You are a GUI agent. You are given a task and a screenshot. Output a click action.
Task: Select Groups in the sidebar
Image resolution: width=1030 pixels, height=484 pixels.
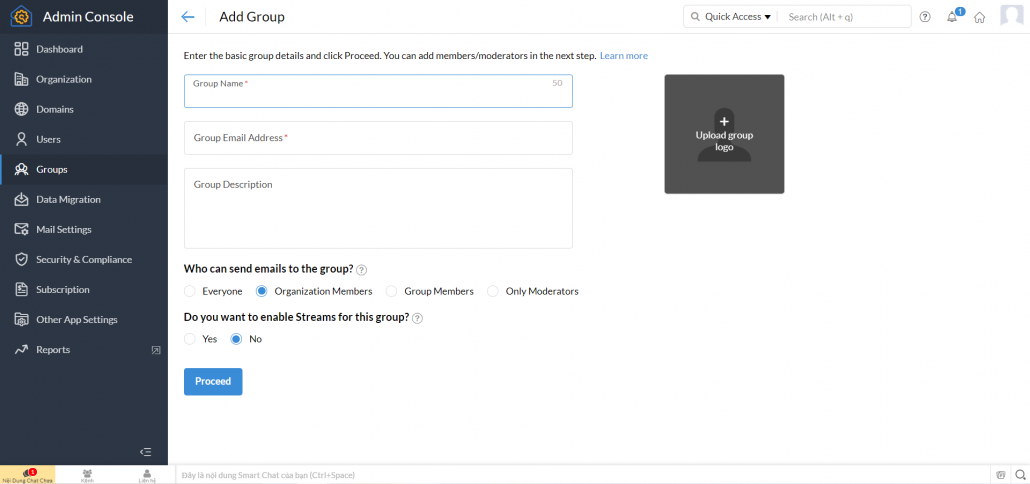[x=84, y=169]
